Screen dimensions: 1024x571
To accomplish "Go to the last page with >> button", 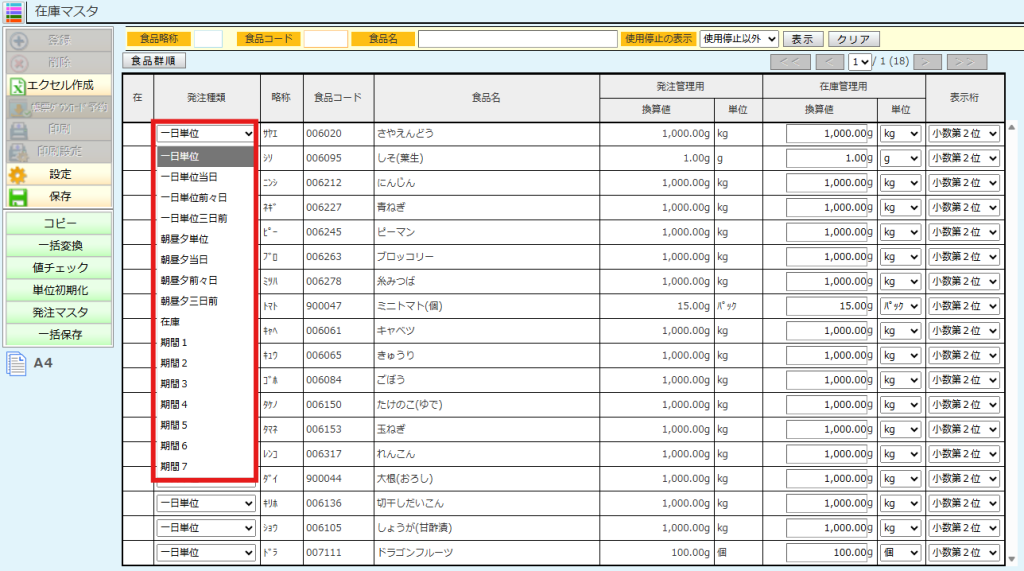I will 966,62.
